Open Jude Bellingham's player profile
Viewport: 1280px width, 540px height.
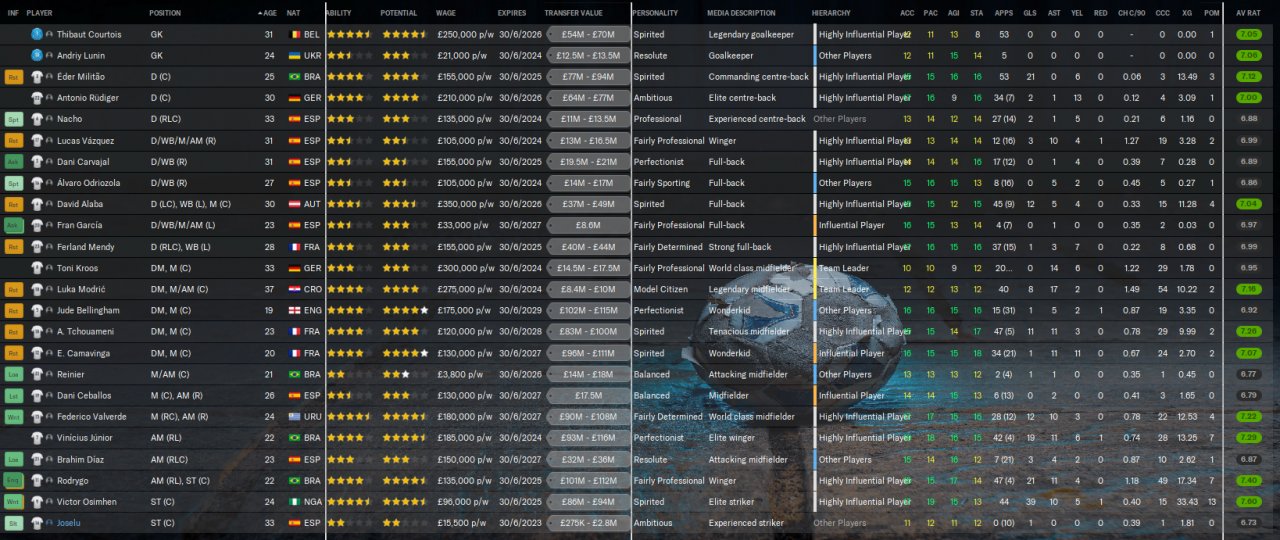(x=88, y=310)
